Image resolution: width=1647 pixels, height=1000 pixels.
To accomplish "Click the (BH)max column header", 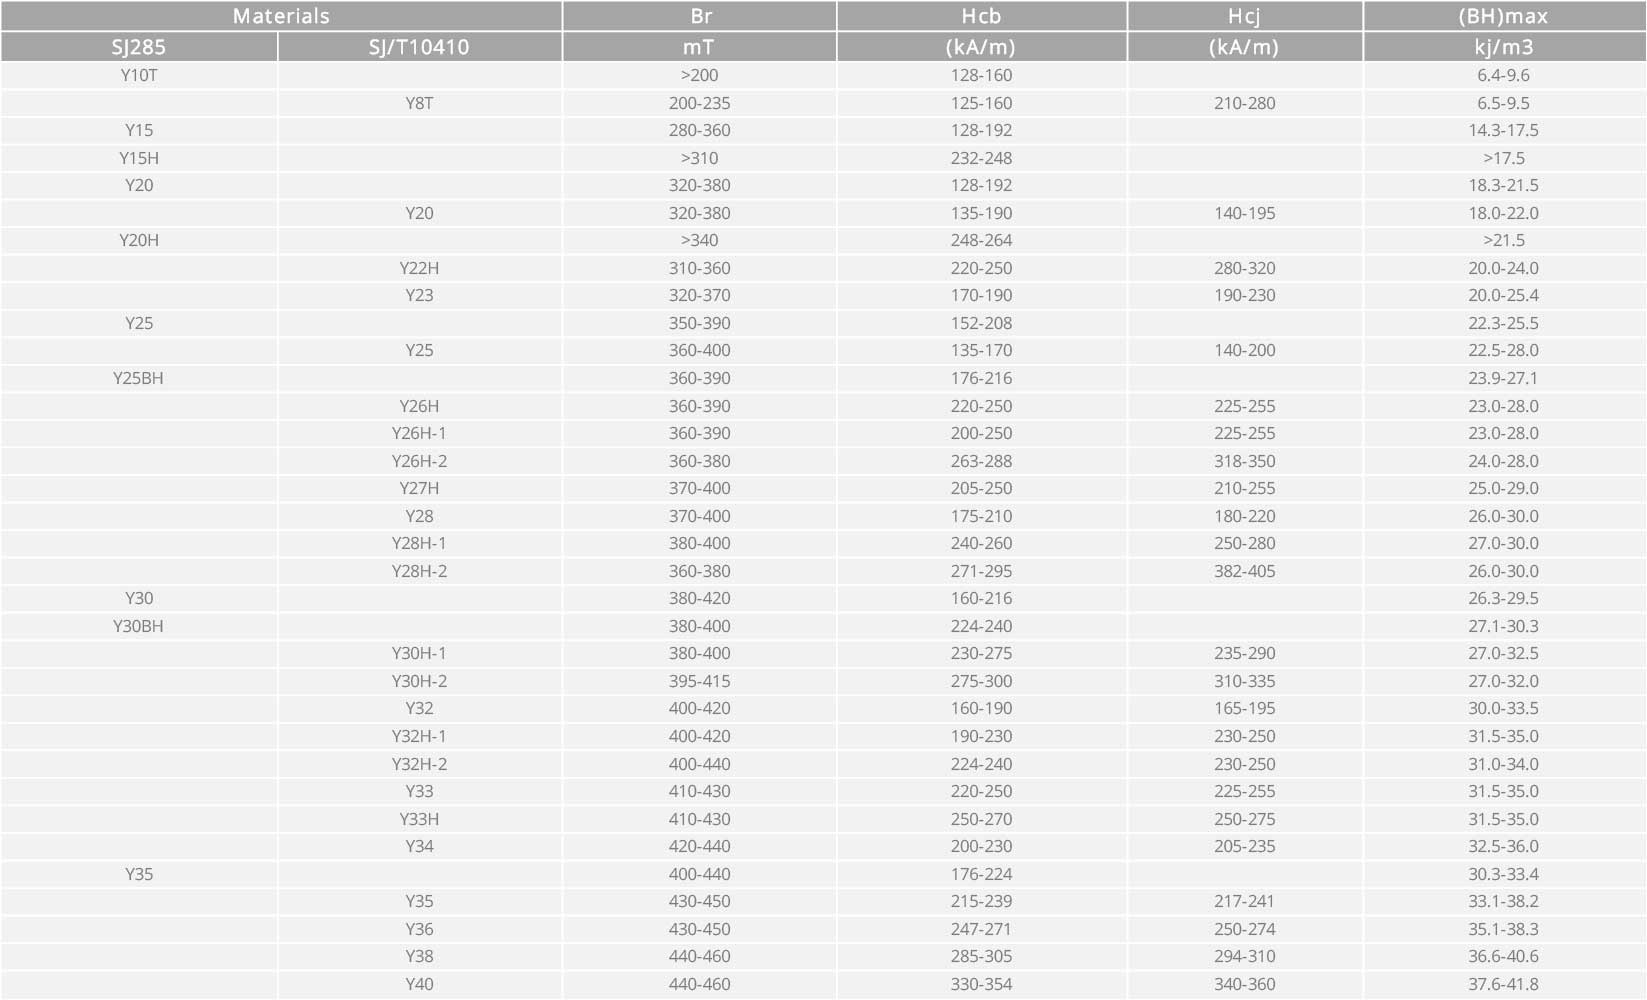I will 1503,16.
